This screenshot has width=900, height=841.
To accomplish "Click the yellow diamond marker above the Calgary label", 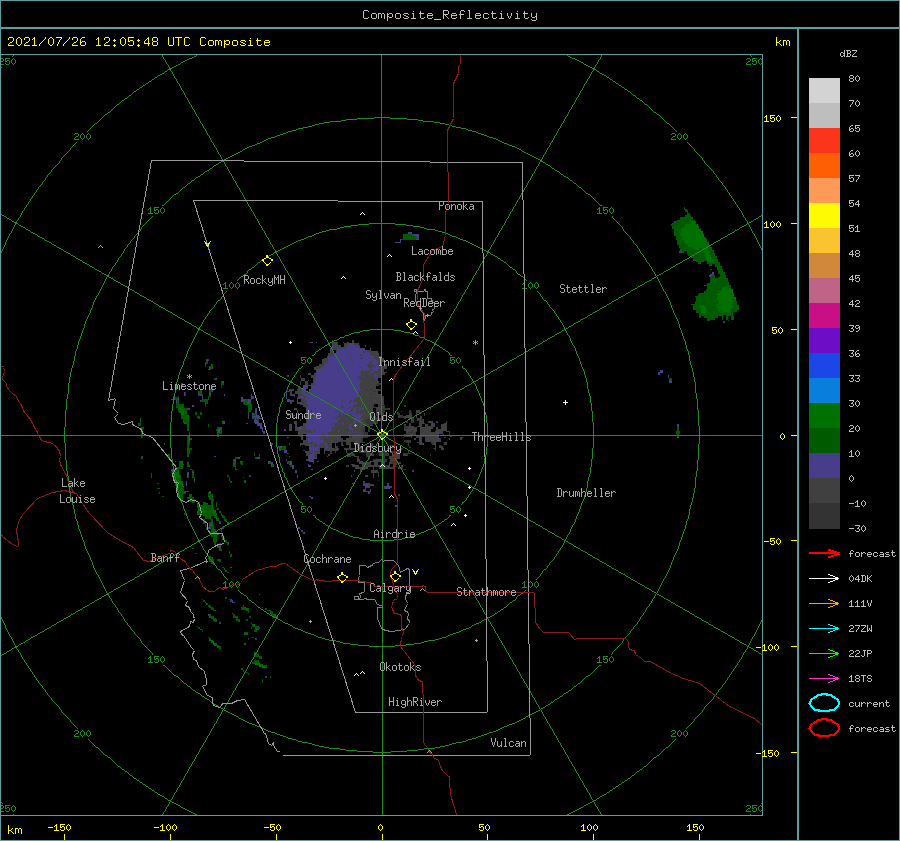I will click(x=395, y=576).
